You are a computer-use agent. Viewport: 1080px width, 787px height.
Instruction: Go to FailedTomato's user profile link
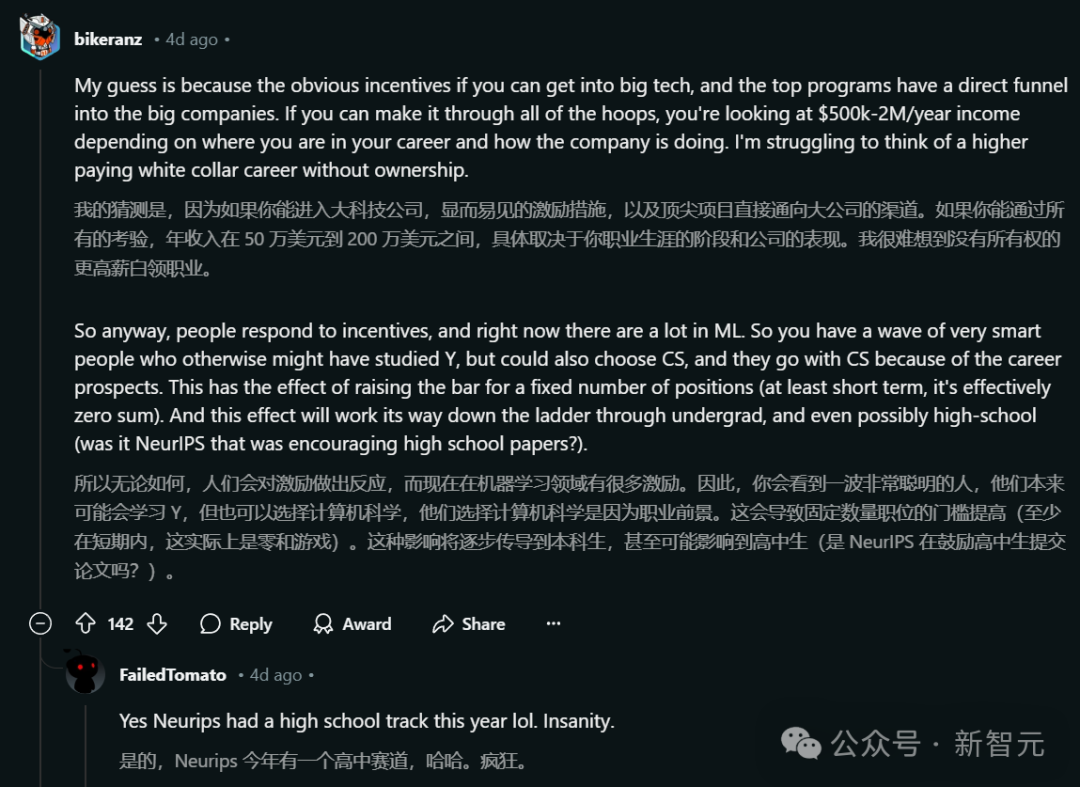(x=173, y=675)
